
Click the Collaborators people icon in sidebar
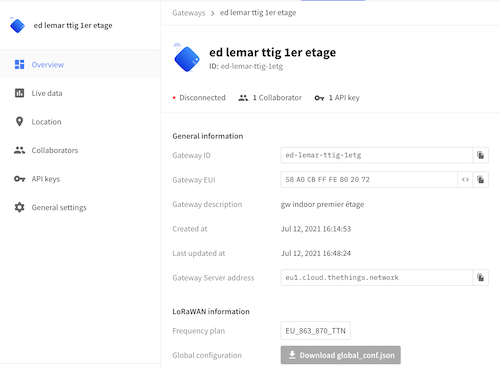pyautogui.click(x=19, y=150)
